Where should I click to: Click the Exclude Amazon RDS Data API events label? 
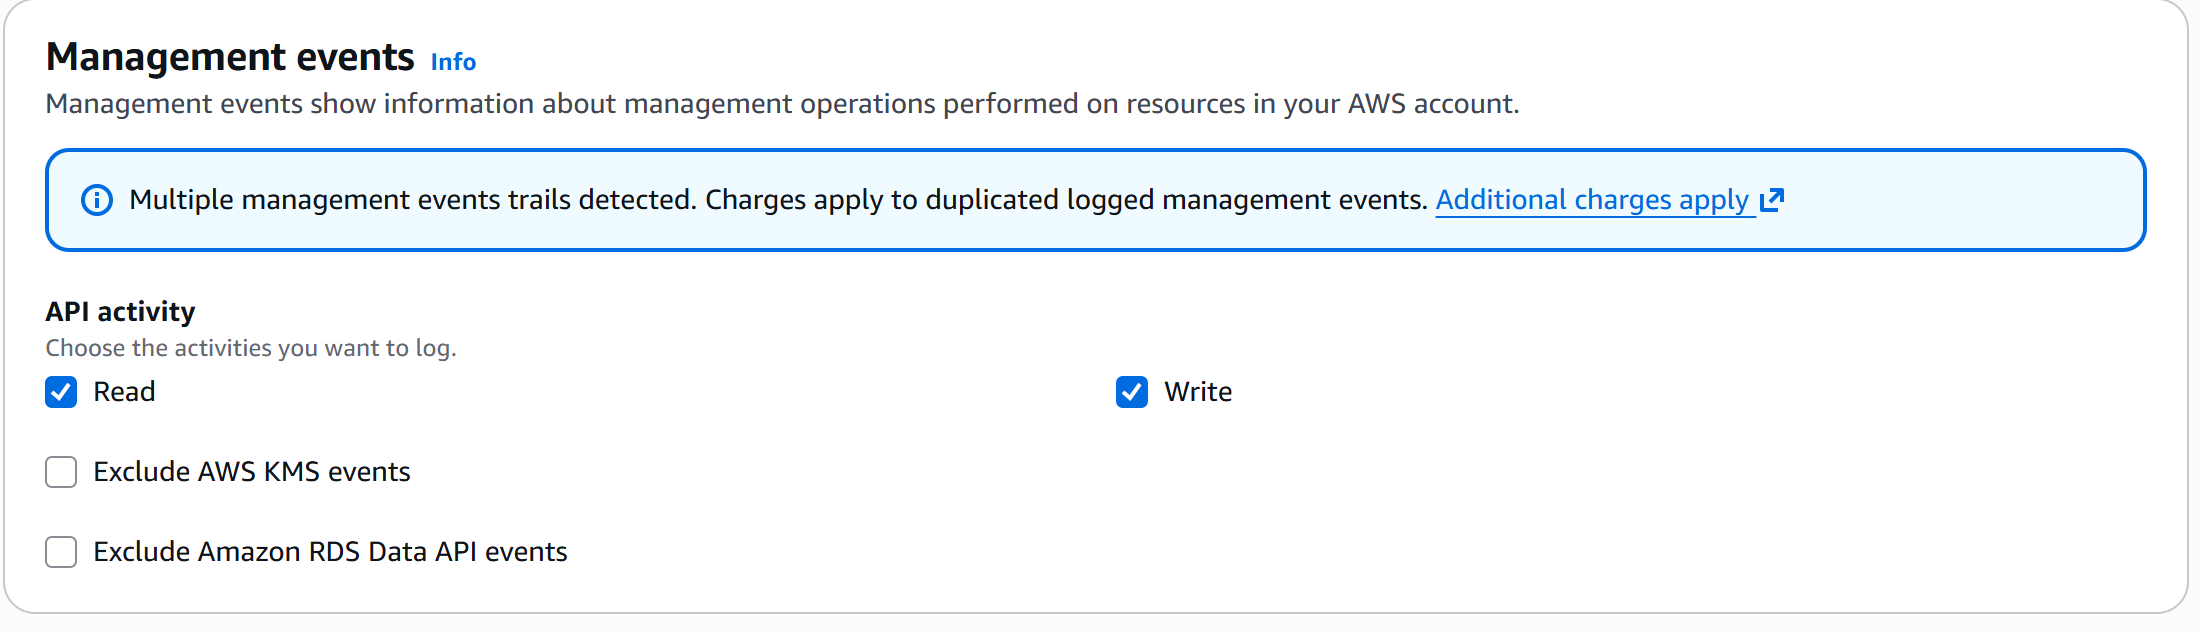[330, 552]
